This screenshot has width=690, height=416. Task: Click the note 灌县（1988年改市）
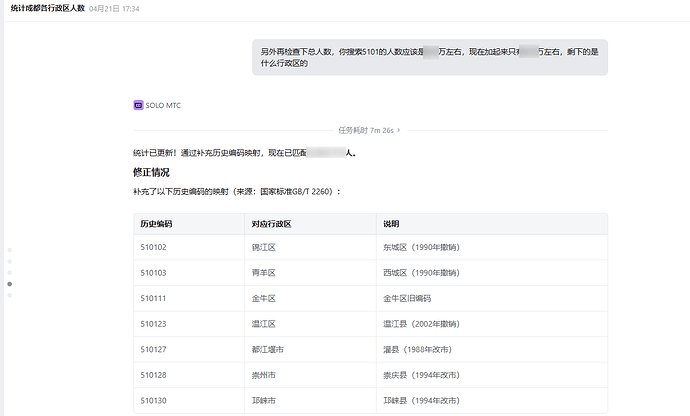417,350
